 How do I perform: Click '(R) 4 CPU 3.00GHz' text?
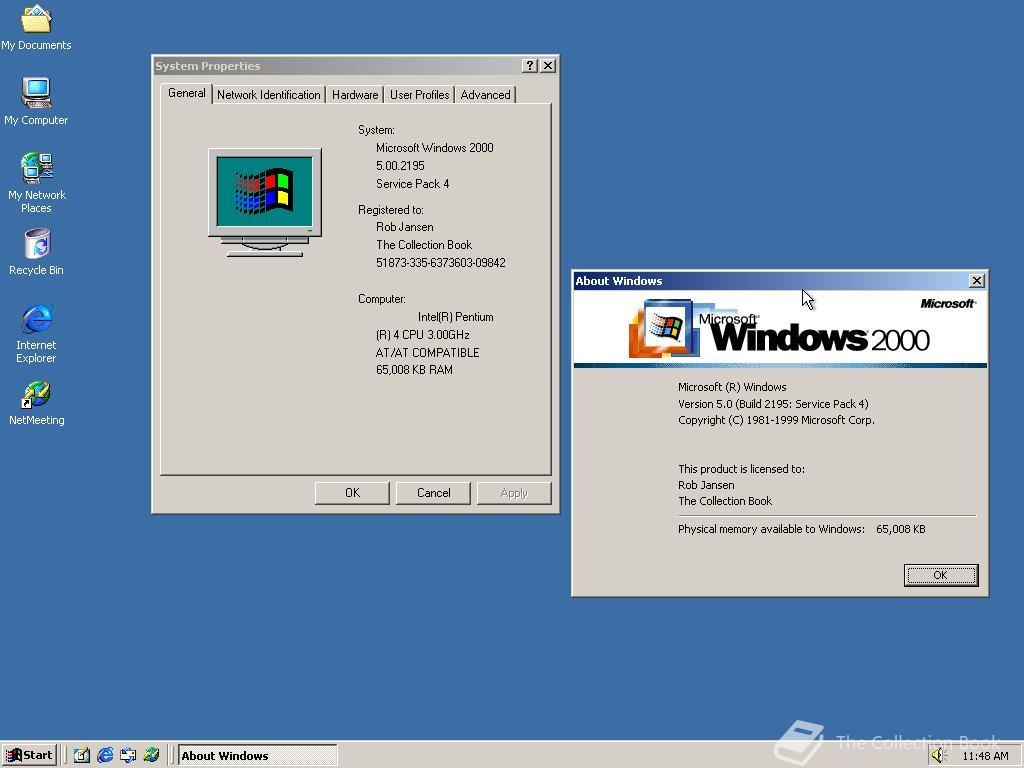coord(423,335)
